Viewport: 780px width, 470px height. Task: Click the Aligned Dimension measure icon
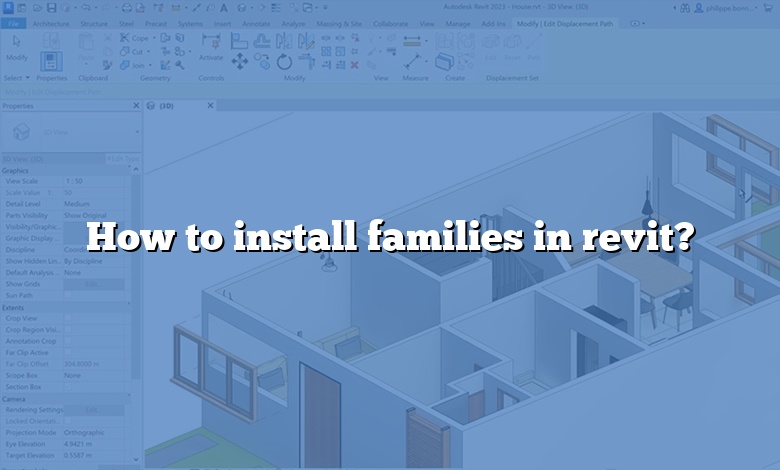tap(412, 41)
